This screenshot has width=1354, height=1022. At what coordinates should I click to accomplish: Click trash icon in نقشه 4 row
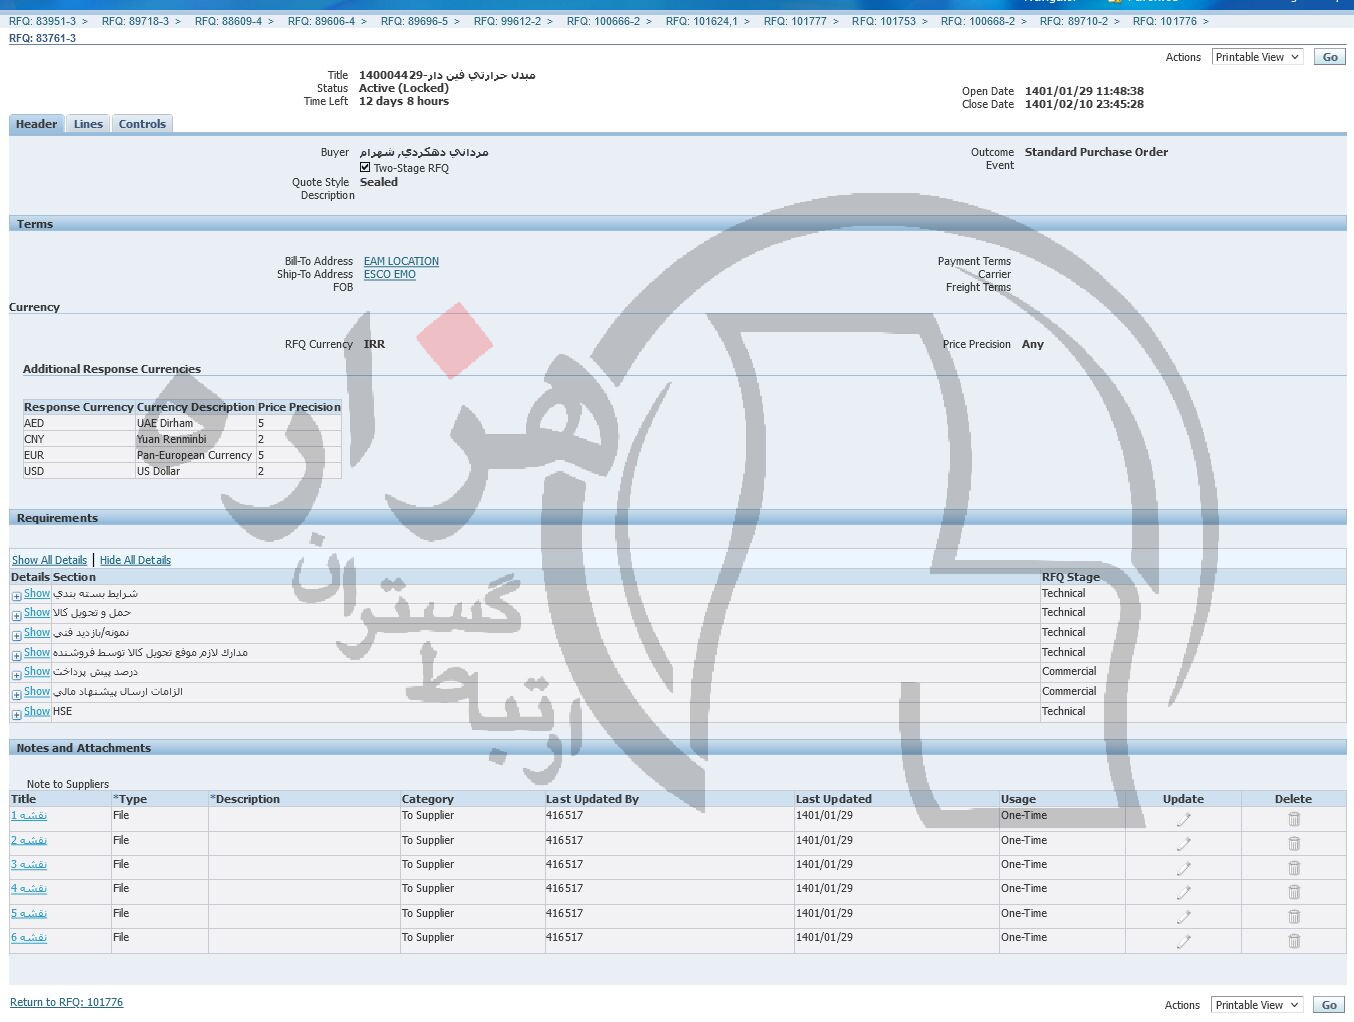coord(1294,892)
